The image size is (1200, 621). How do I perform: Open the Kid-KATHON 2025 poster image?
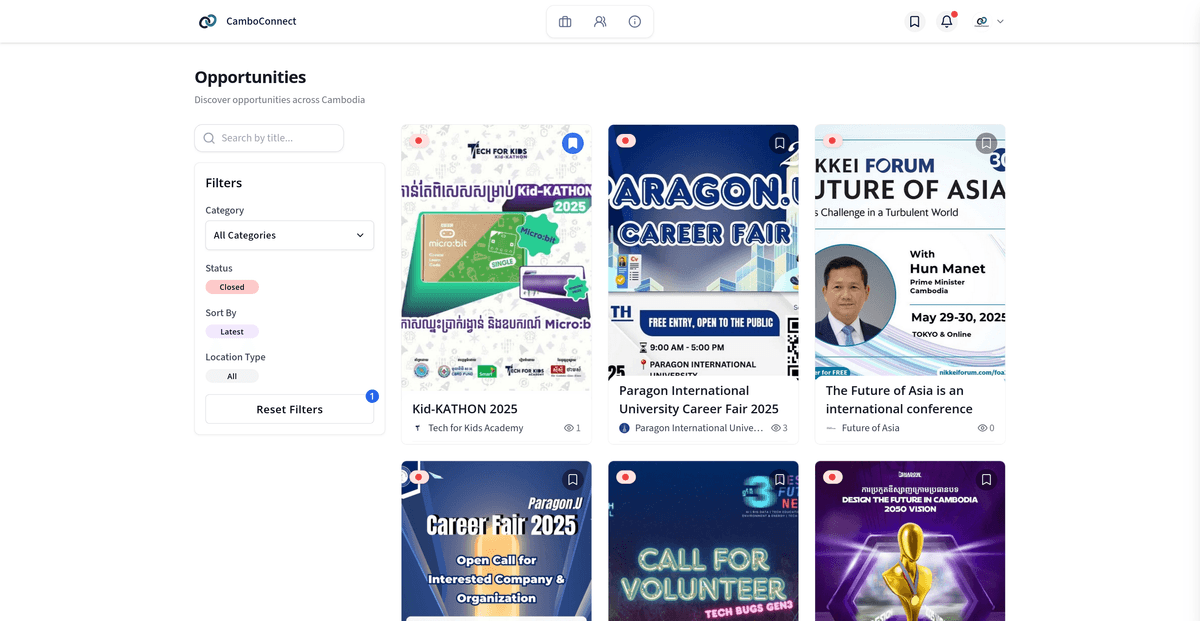click(x=496, y=258)
